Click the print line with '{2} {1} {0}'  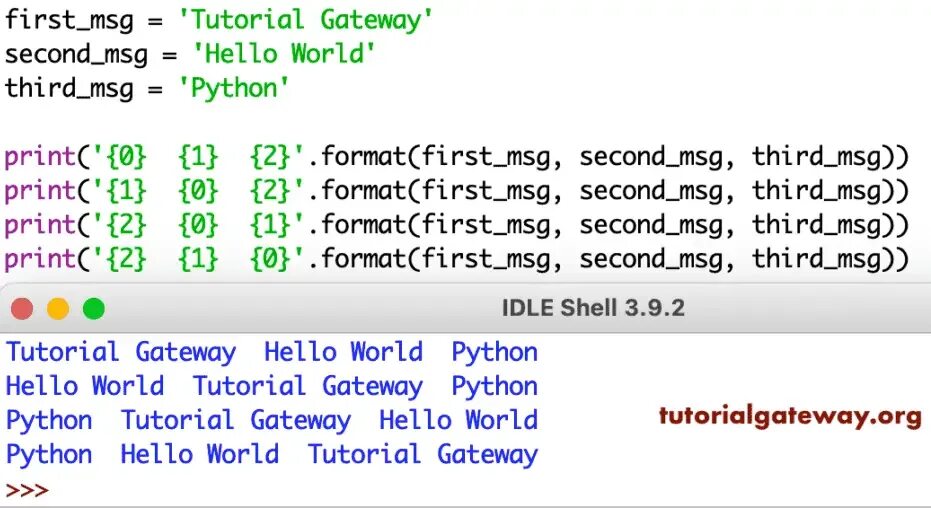457,259
